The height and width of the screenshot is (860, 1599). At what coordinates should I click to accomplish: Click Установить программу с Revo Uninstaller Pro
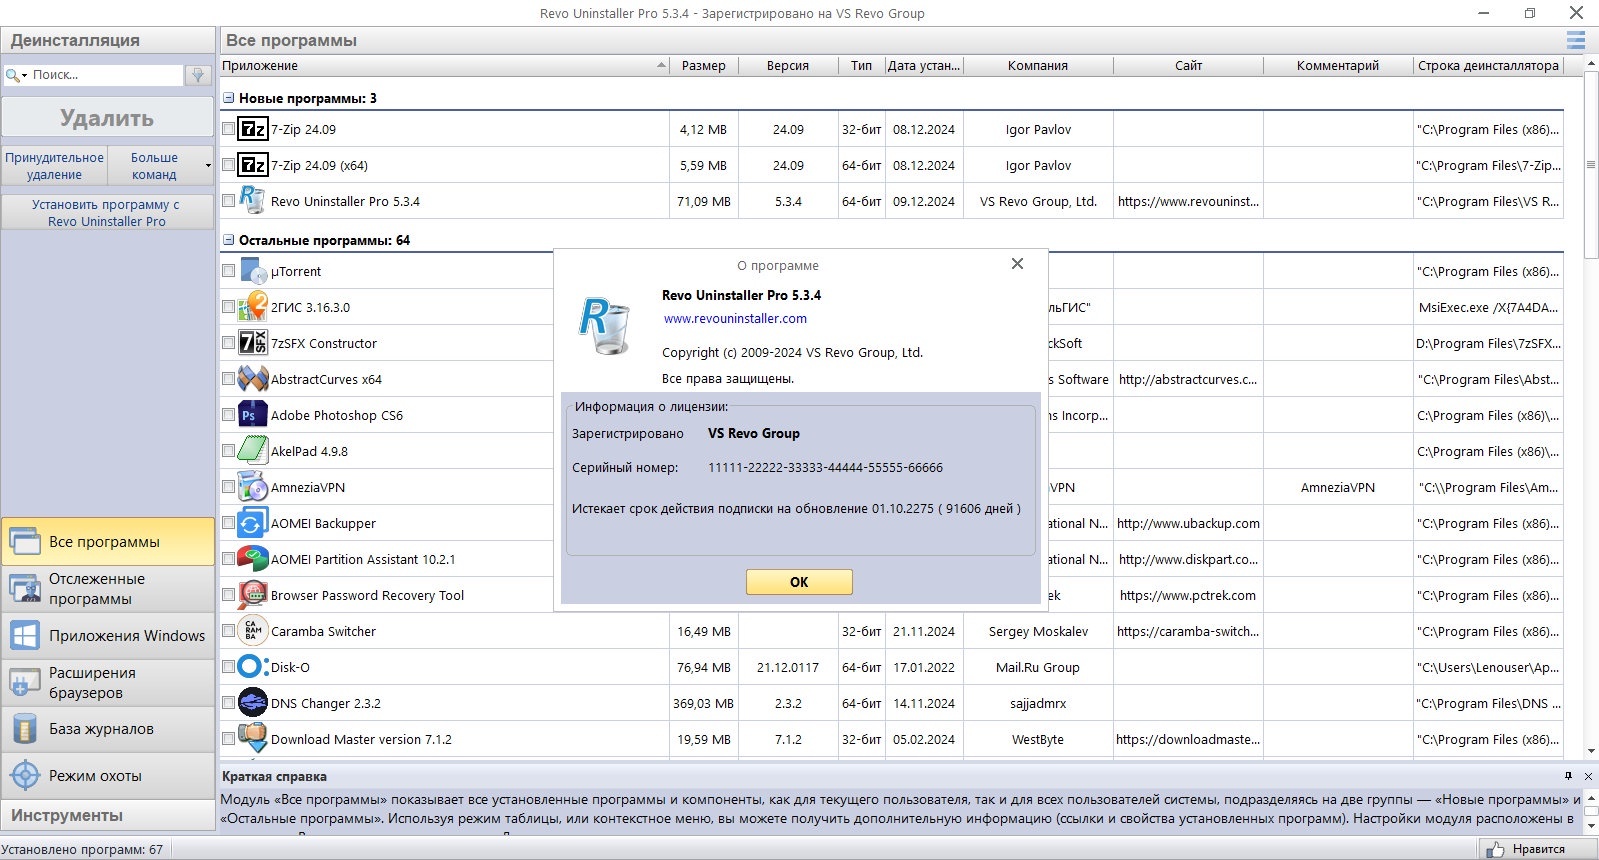click(107, 212)
